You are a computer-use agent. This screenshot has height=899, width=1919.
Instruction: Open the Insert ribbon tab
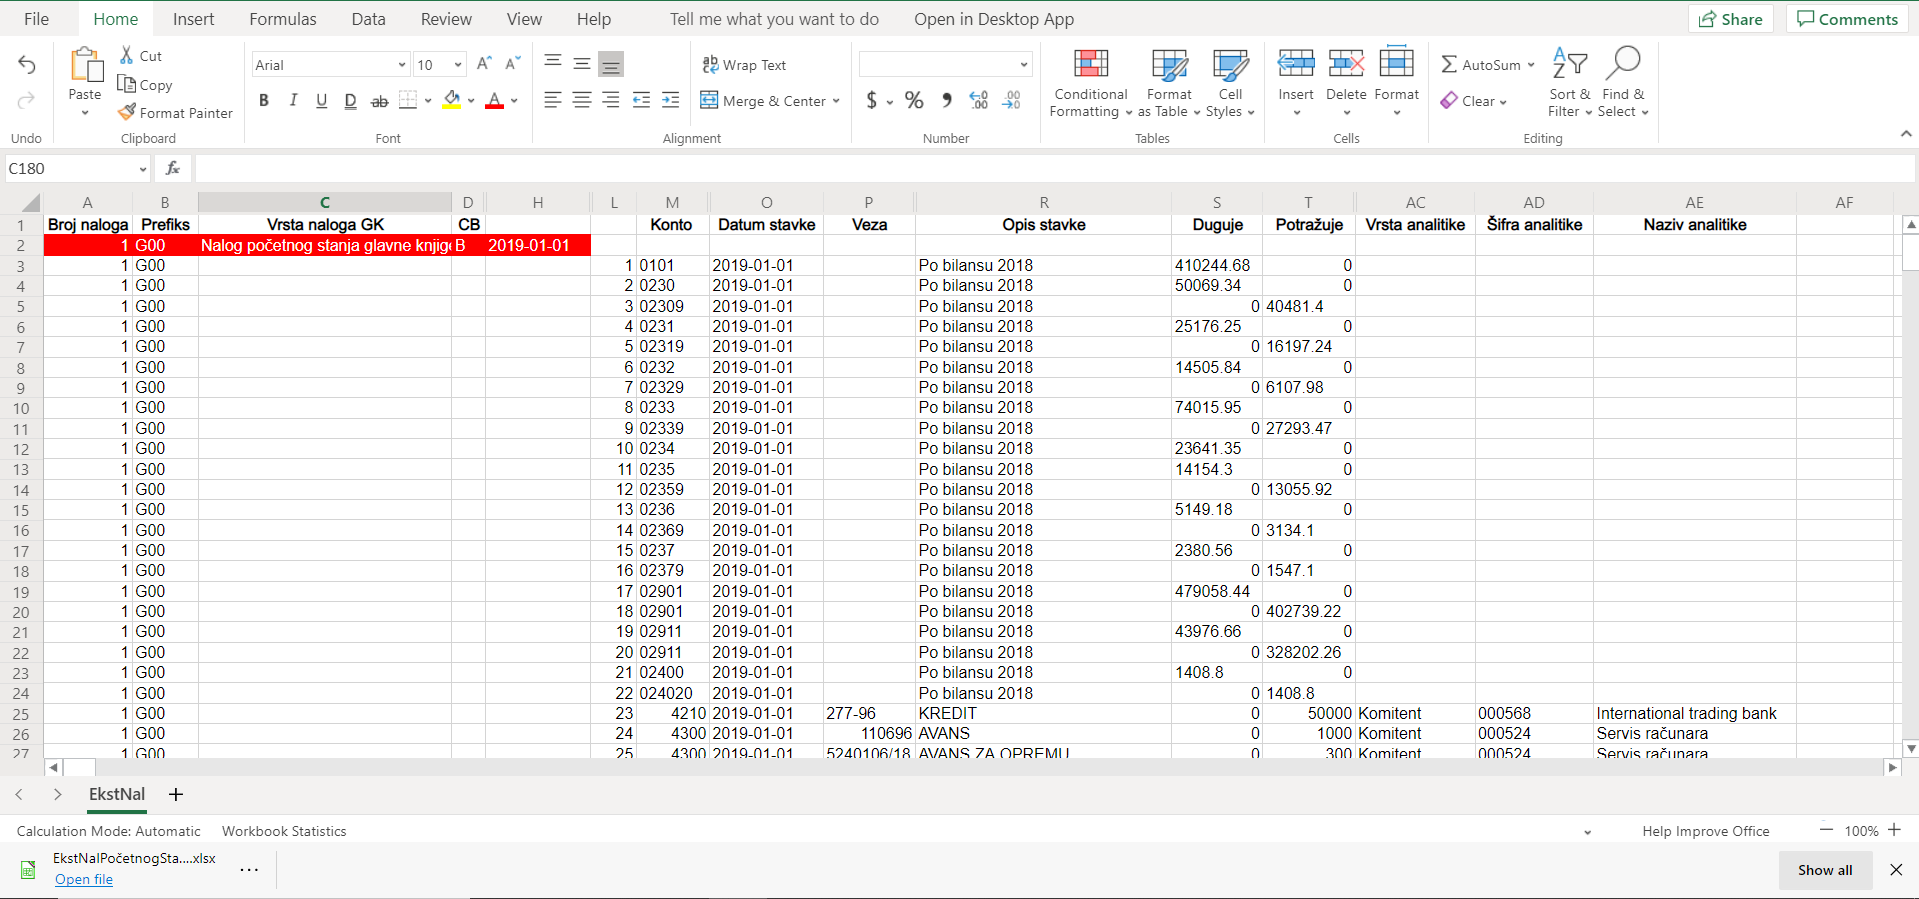[193, 19]
